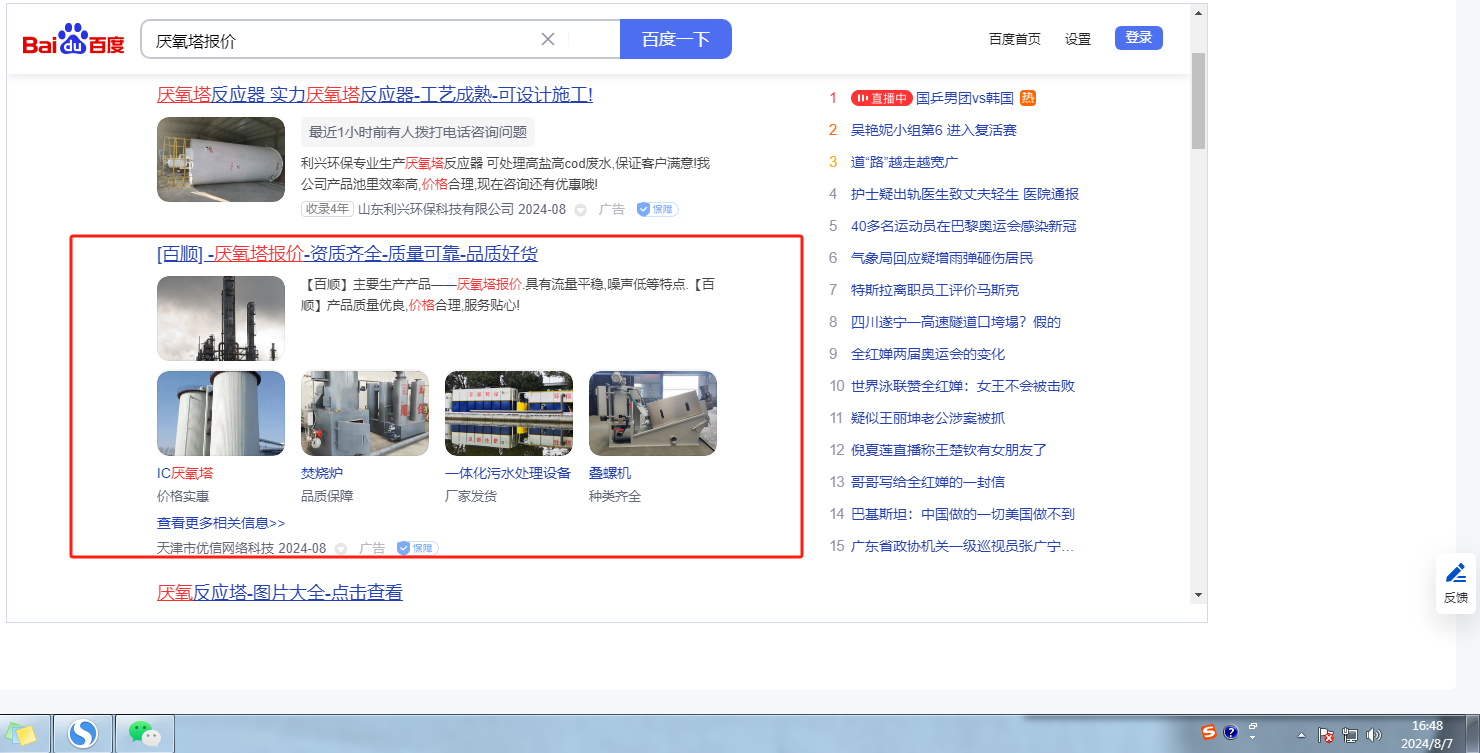The image size is (1480, 753).
Task: Open the 厌氧反应塔-图片大全 result link
Action: pos(280,593)
